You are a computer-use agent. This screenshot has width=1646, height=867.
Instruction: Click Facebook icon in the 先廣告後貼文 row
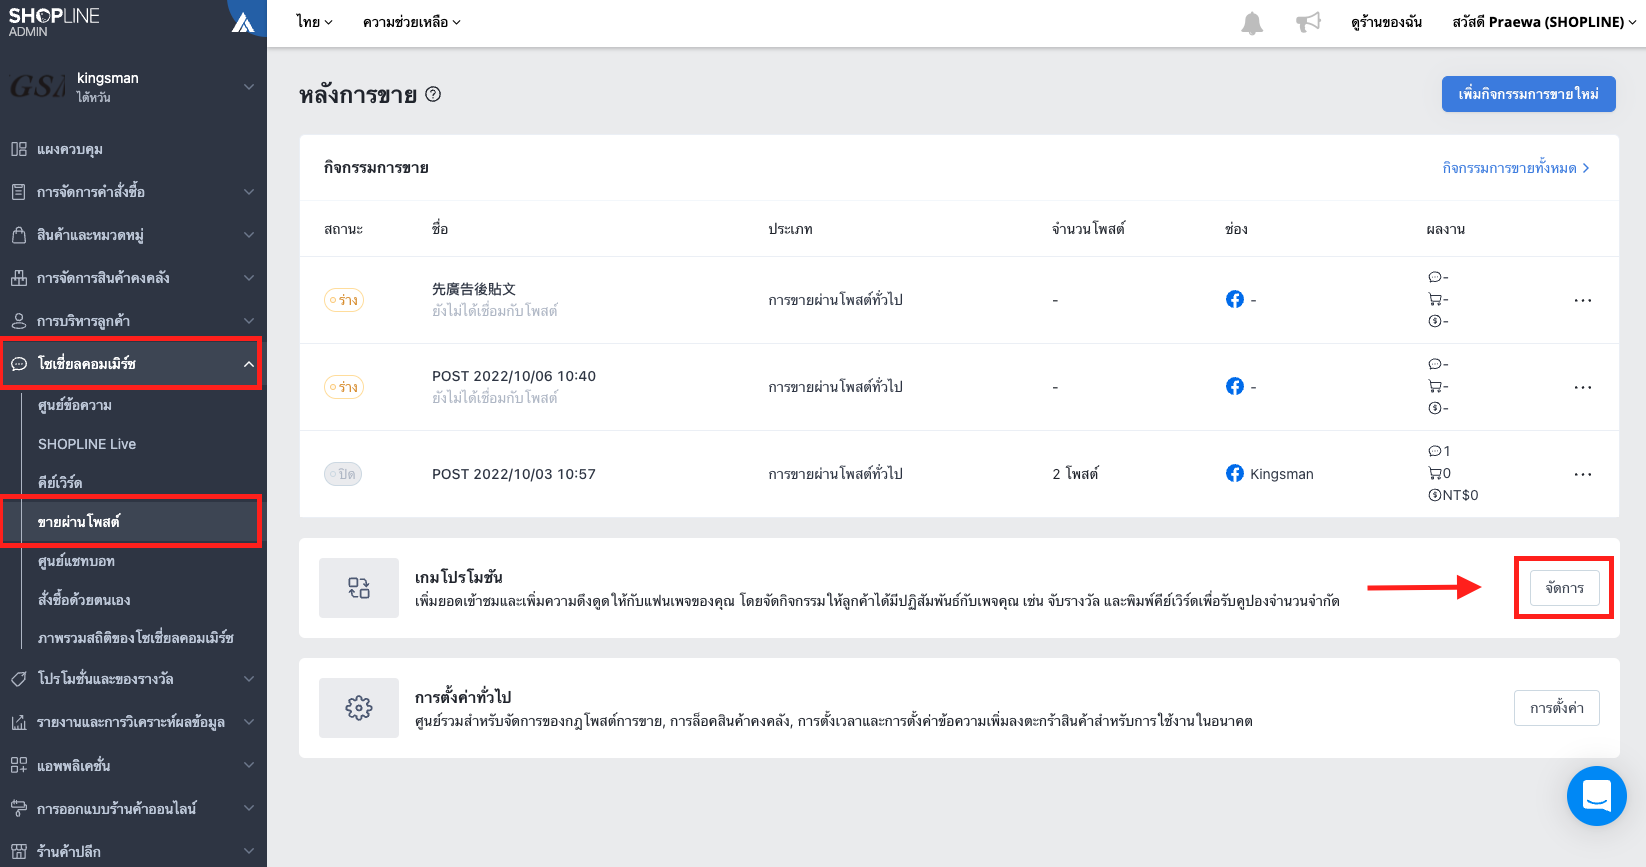pyautogui.click(x=1235, y=299)
